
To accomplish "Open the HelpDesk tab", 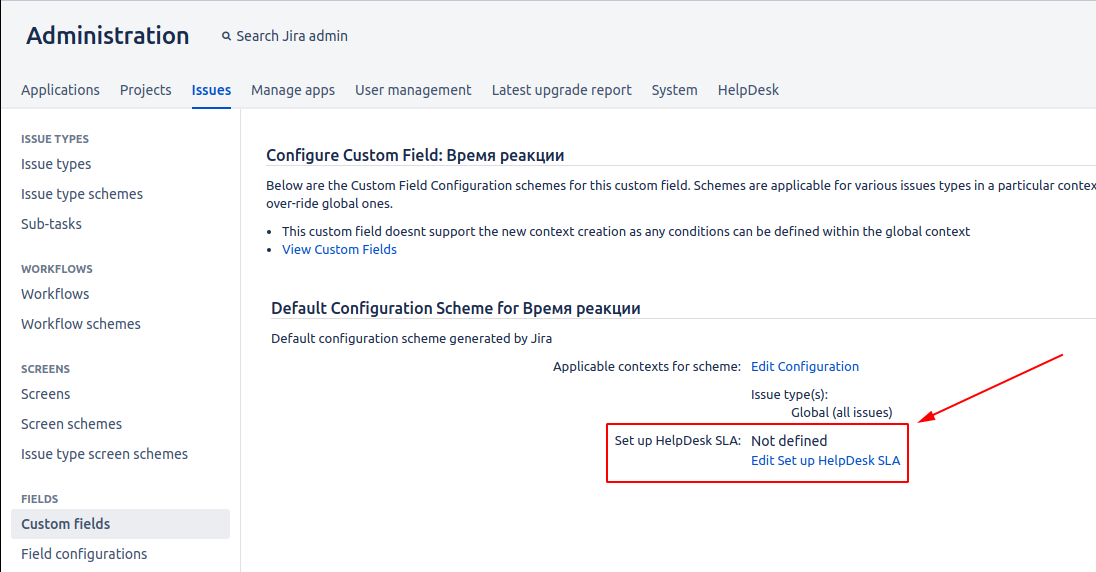I will pos(748,90).
